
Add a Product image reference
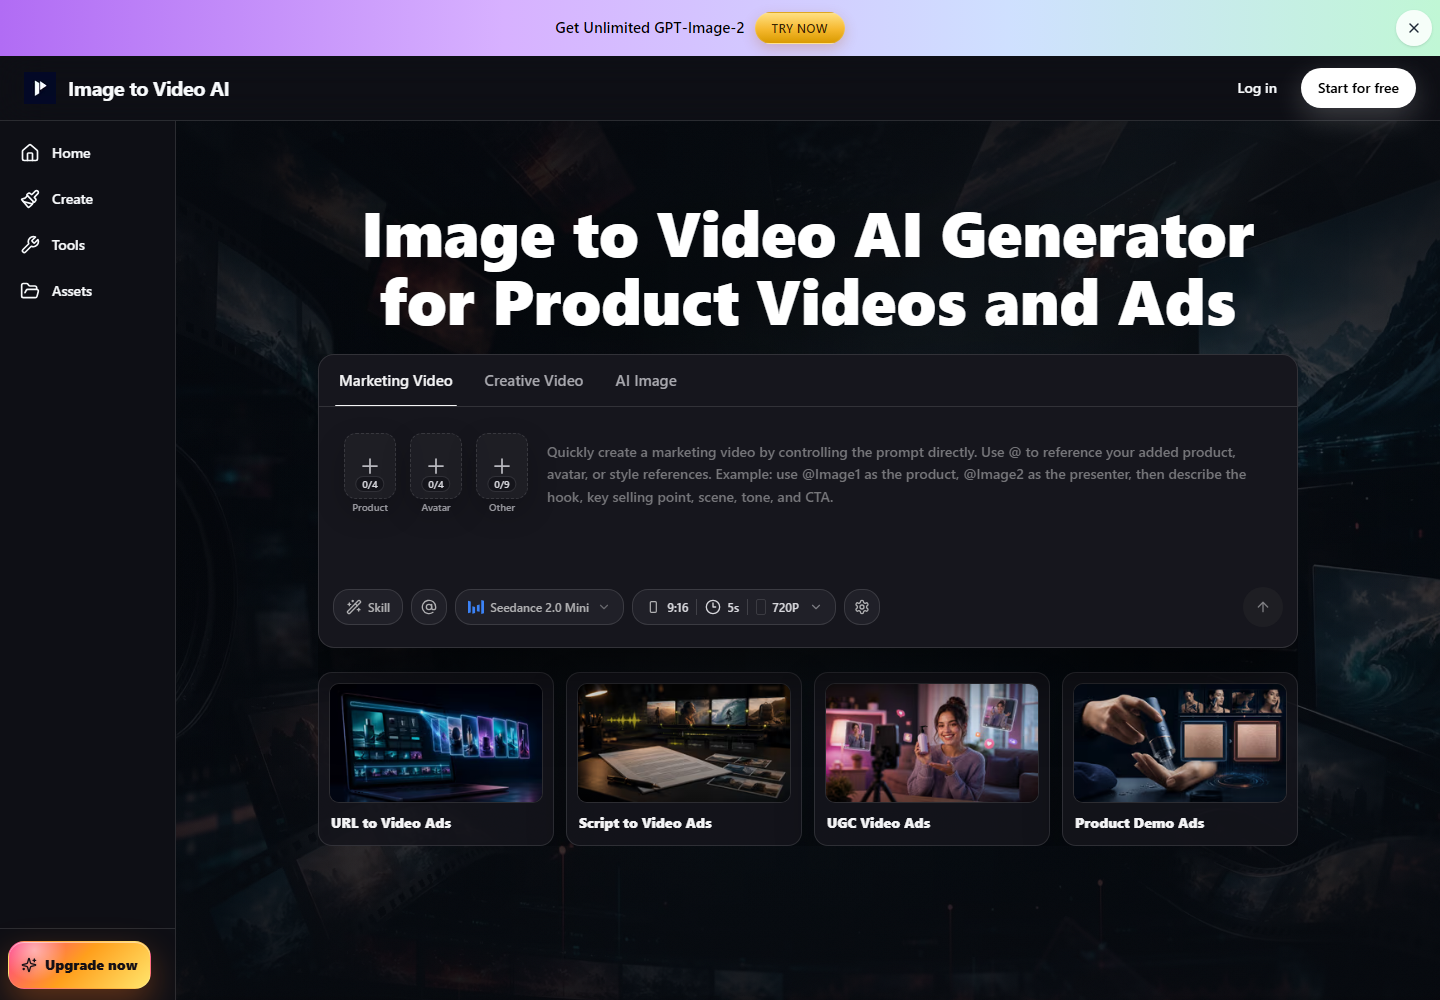(x=370, y=466)
